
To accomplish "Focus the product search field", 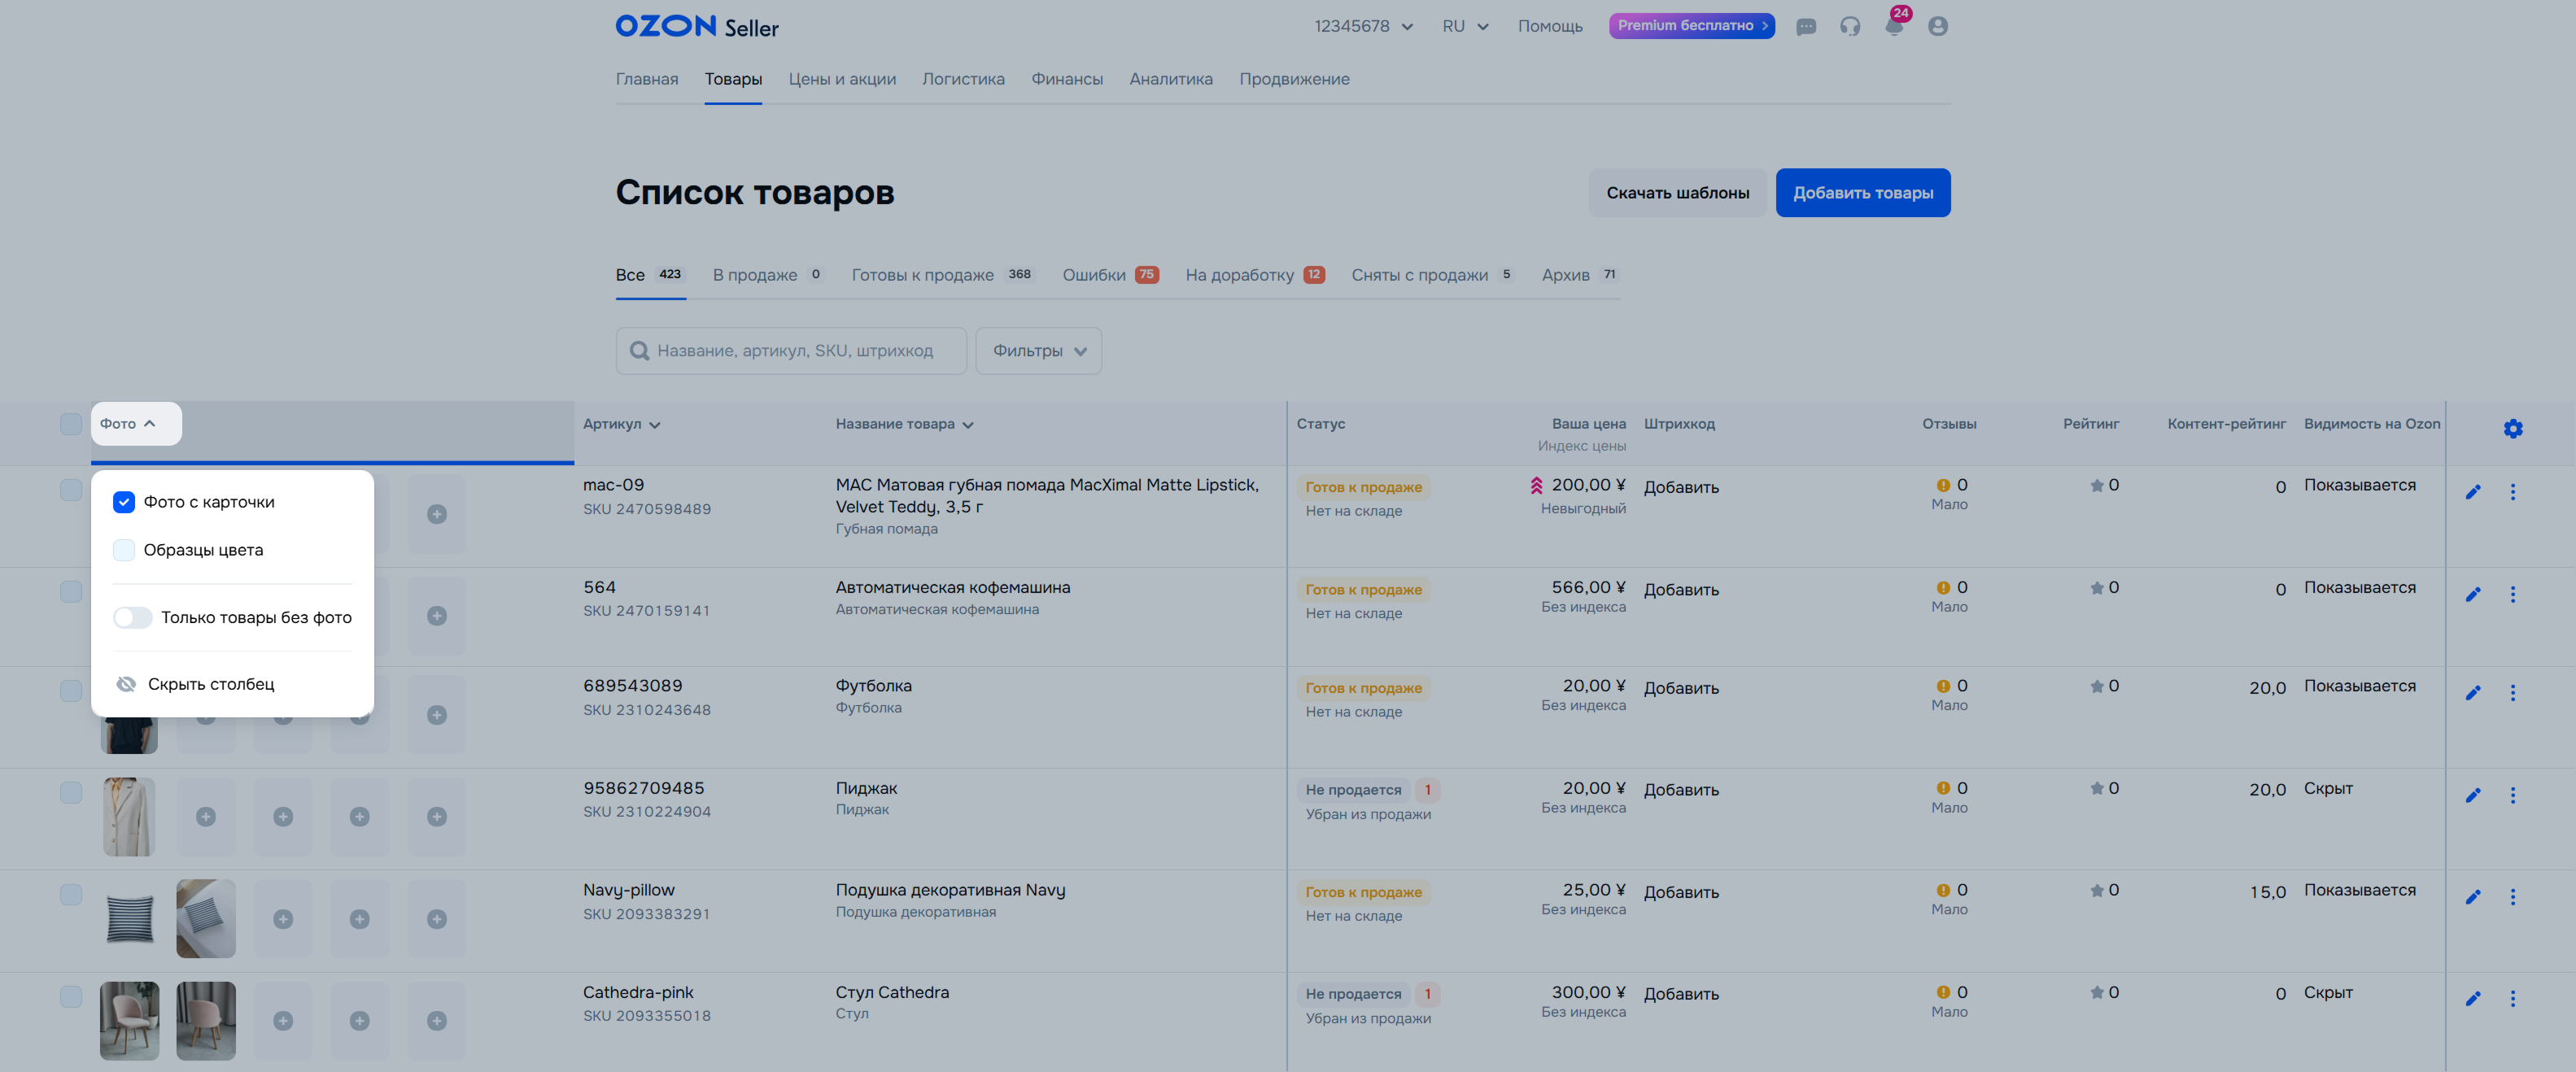I will pyautogui.click(x=791, y=351).
